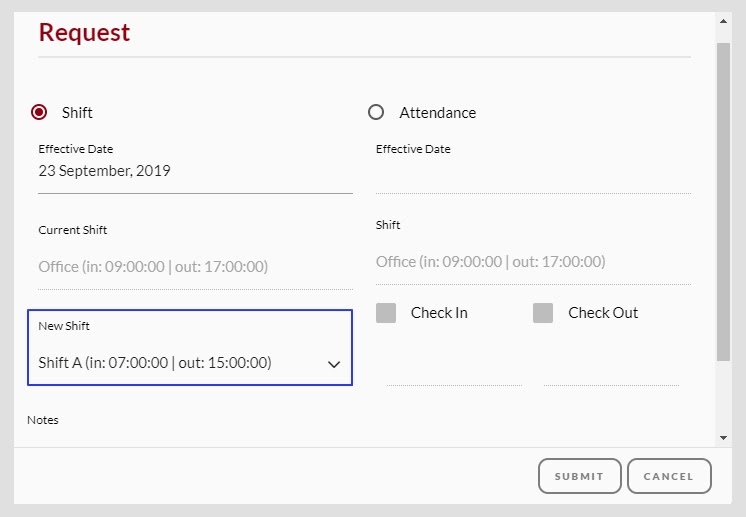
Task: Click the Current Shift field
Action: coord(195,267)
